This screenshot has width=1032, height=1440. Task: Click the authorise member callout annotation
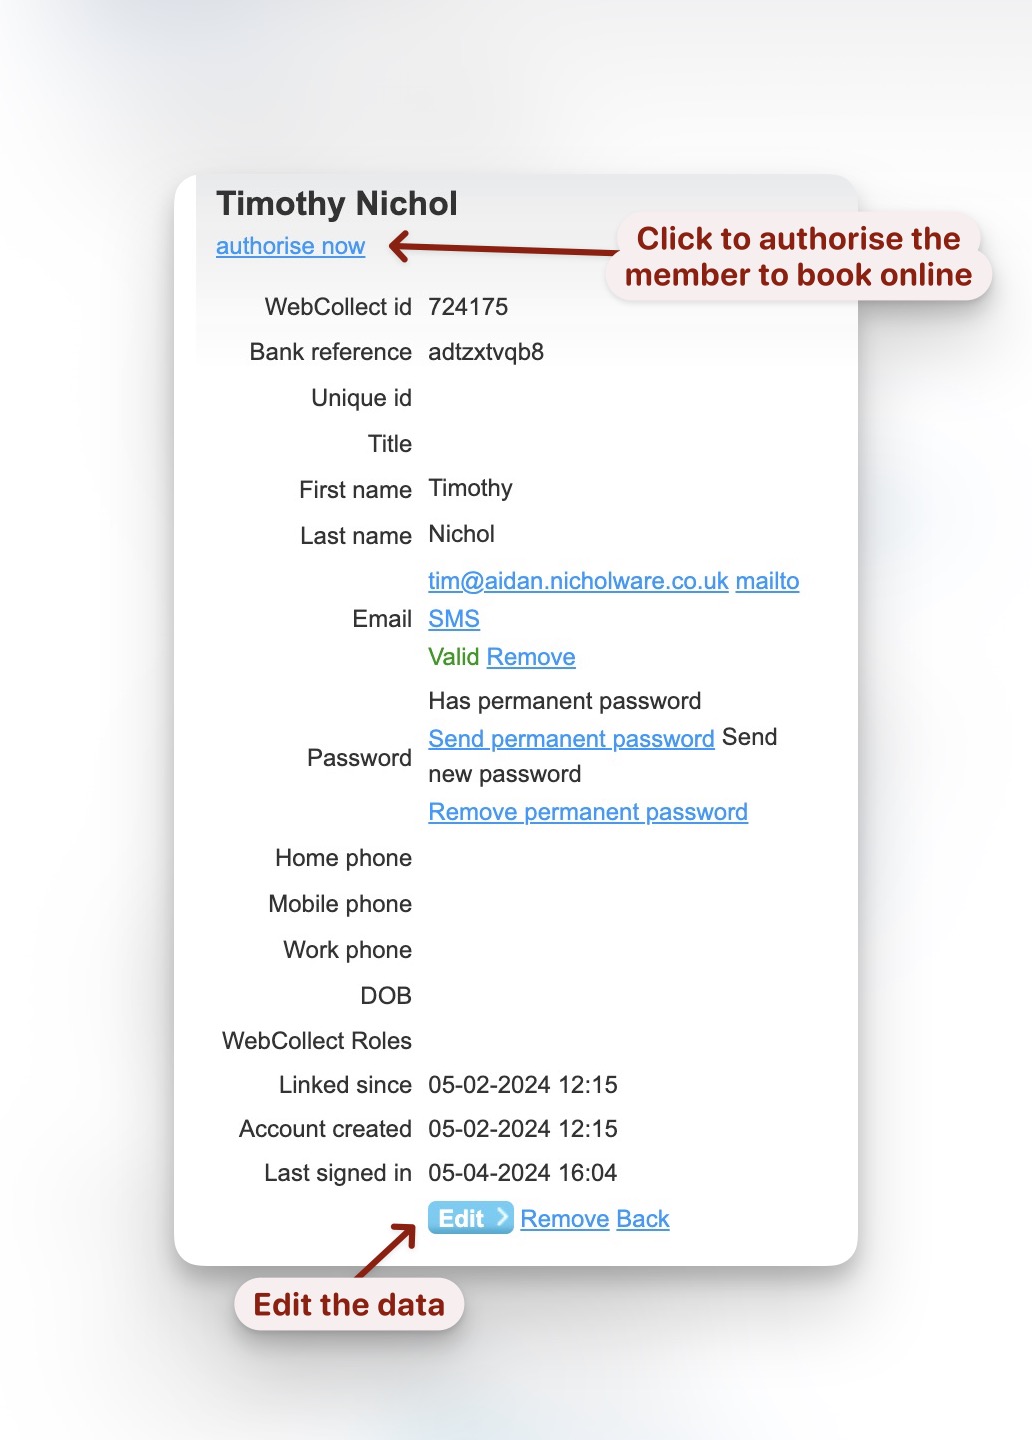798,257
